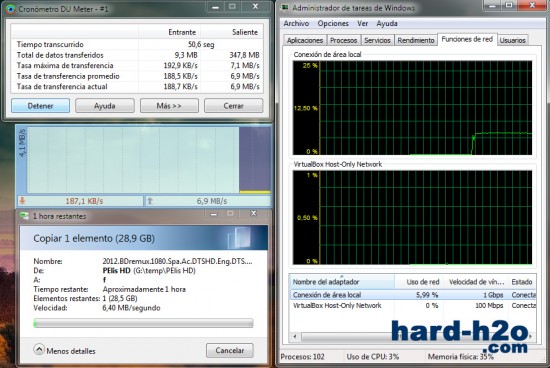Click the DU Meter stopwatch title icon
Image resolution: width=550 pixels, height=368 pixels.
(11, 9)
